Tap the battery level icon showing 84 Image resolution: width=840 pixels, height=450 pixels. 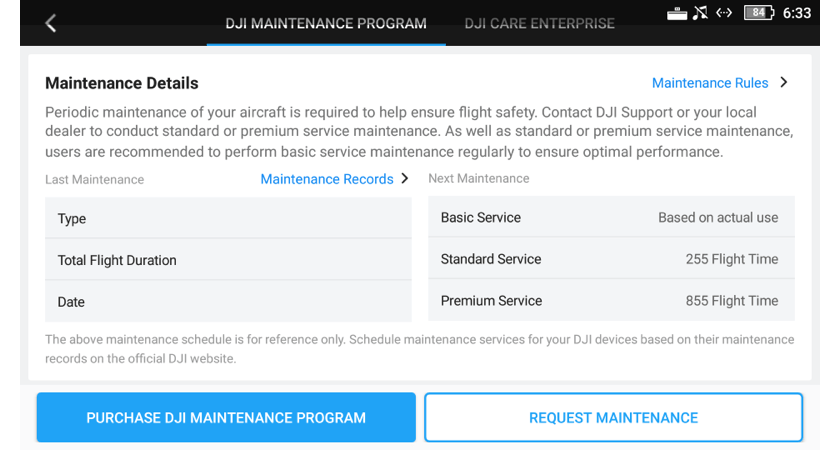click(759, 12)
